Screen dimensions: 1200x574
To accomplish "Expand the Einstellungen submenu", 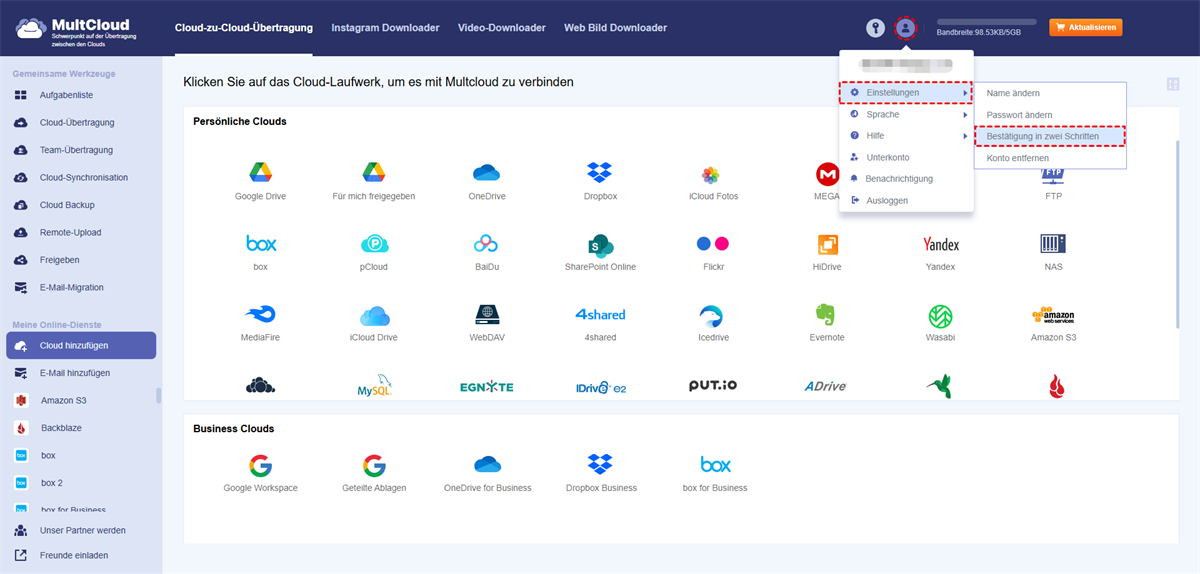I will tap(907, 93).
